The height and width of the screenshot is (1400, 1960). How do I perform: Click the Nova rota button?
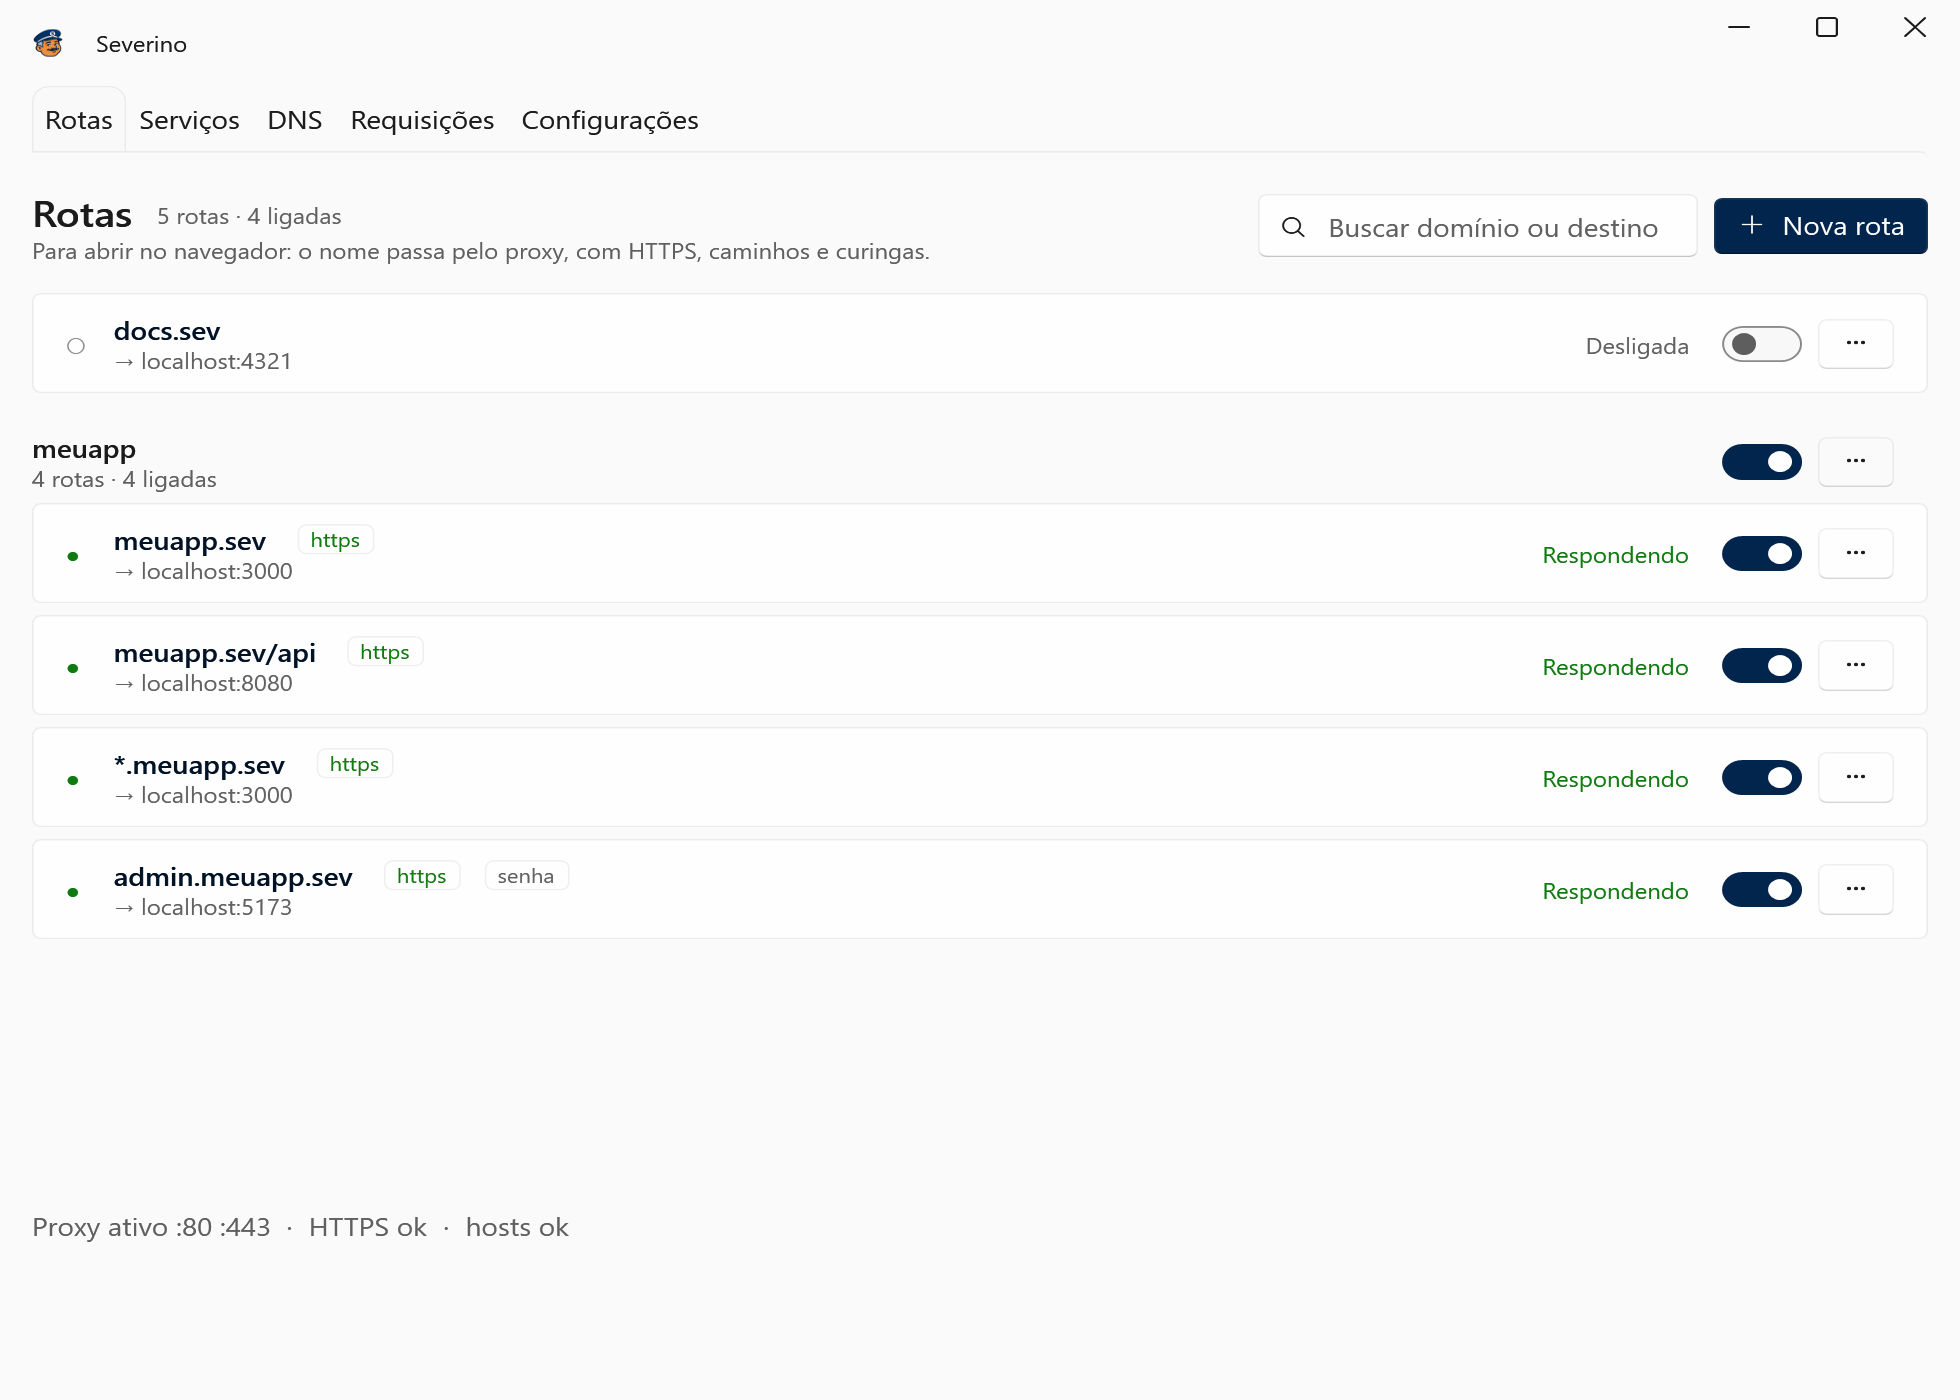click(1820, 226)
